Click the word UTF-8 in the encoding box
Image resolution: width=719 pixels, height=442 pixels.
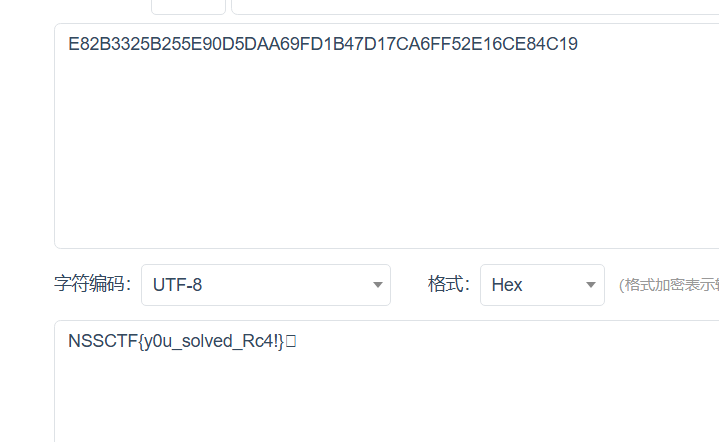point(177,285)
